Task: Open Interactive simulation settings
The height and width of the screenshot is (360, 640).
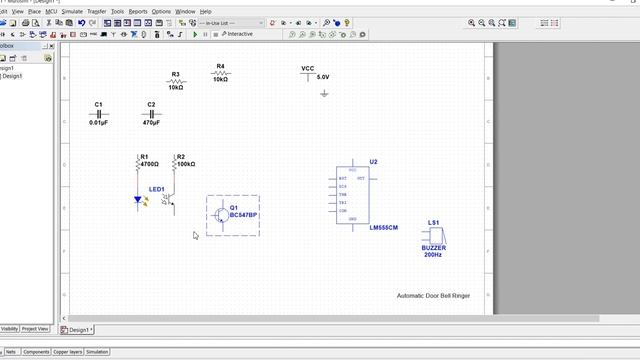Action: (237, 34)
